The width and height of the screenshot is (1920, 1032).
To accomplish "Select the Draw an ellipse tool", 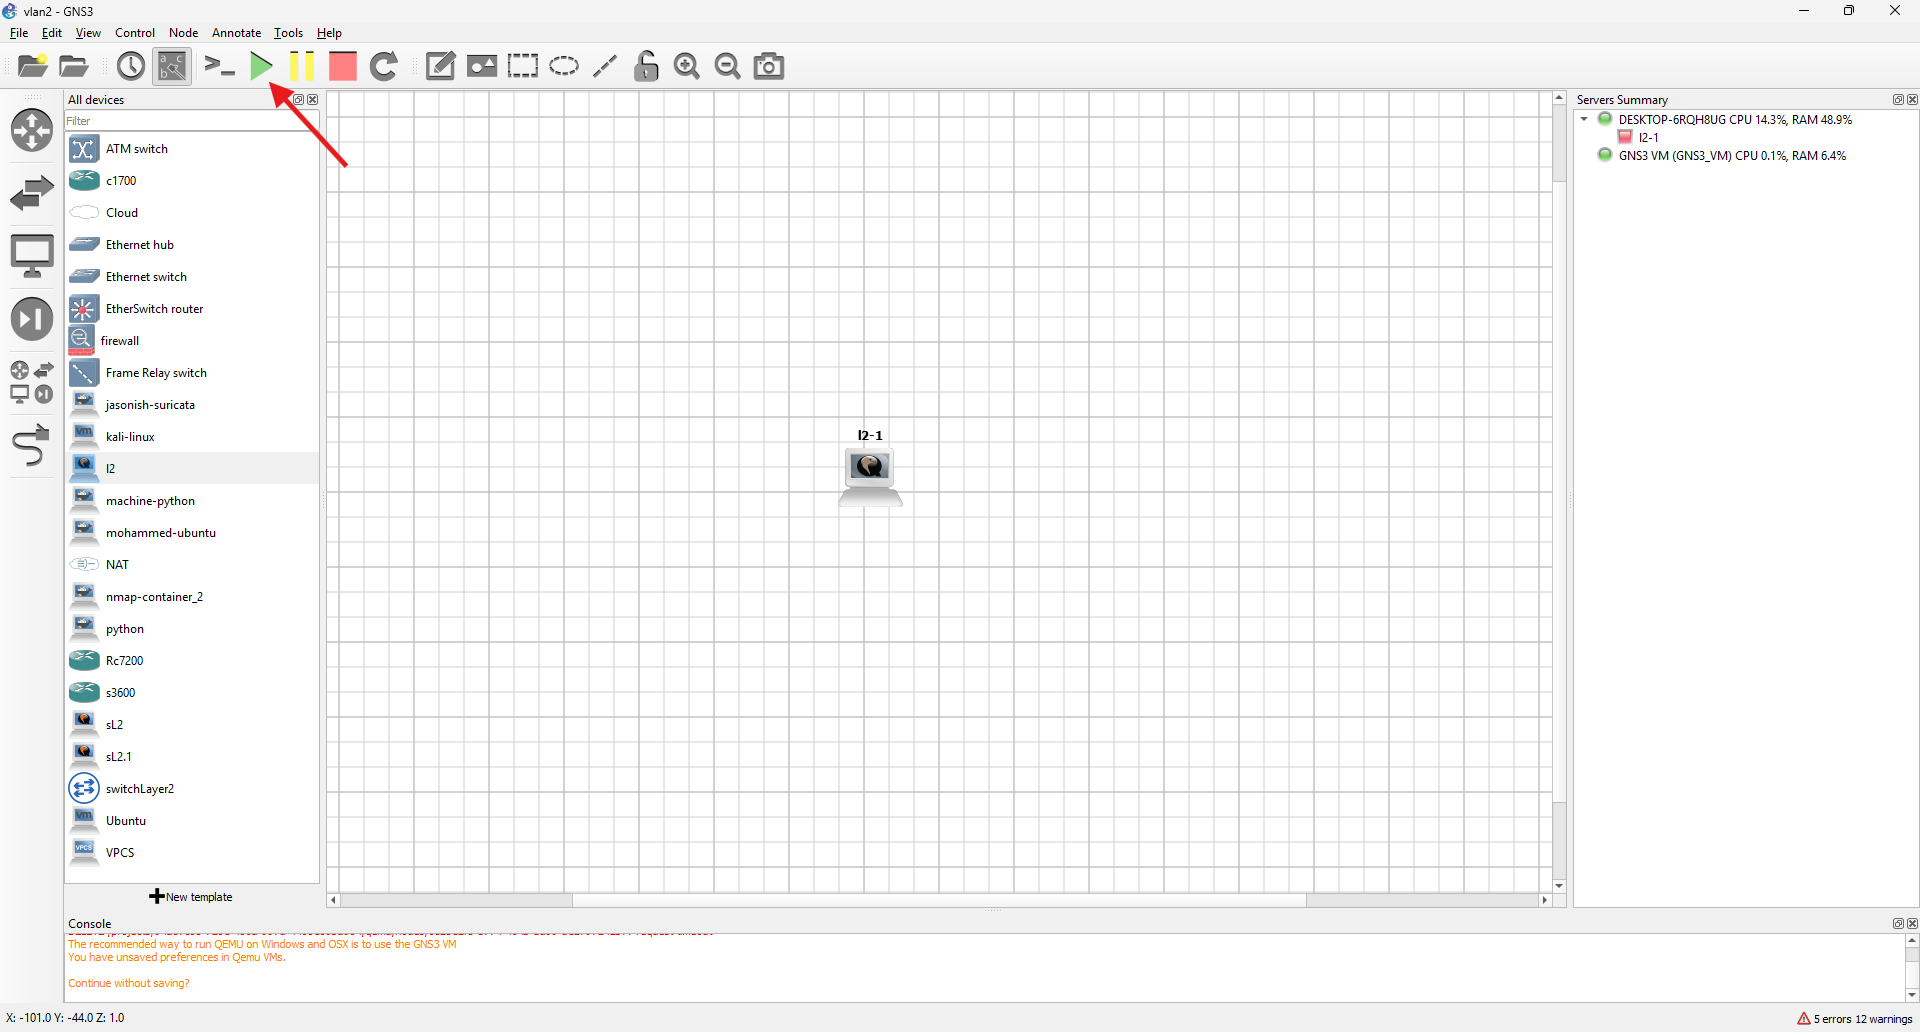I will tap(564, 66).
